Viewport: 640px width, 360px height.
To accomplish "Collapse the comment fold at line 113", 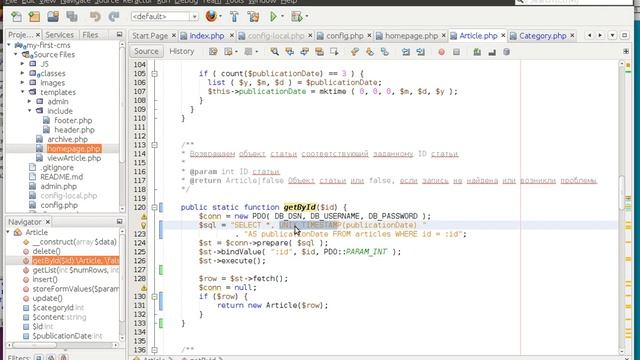I will tap(154, 145).
